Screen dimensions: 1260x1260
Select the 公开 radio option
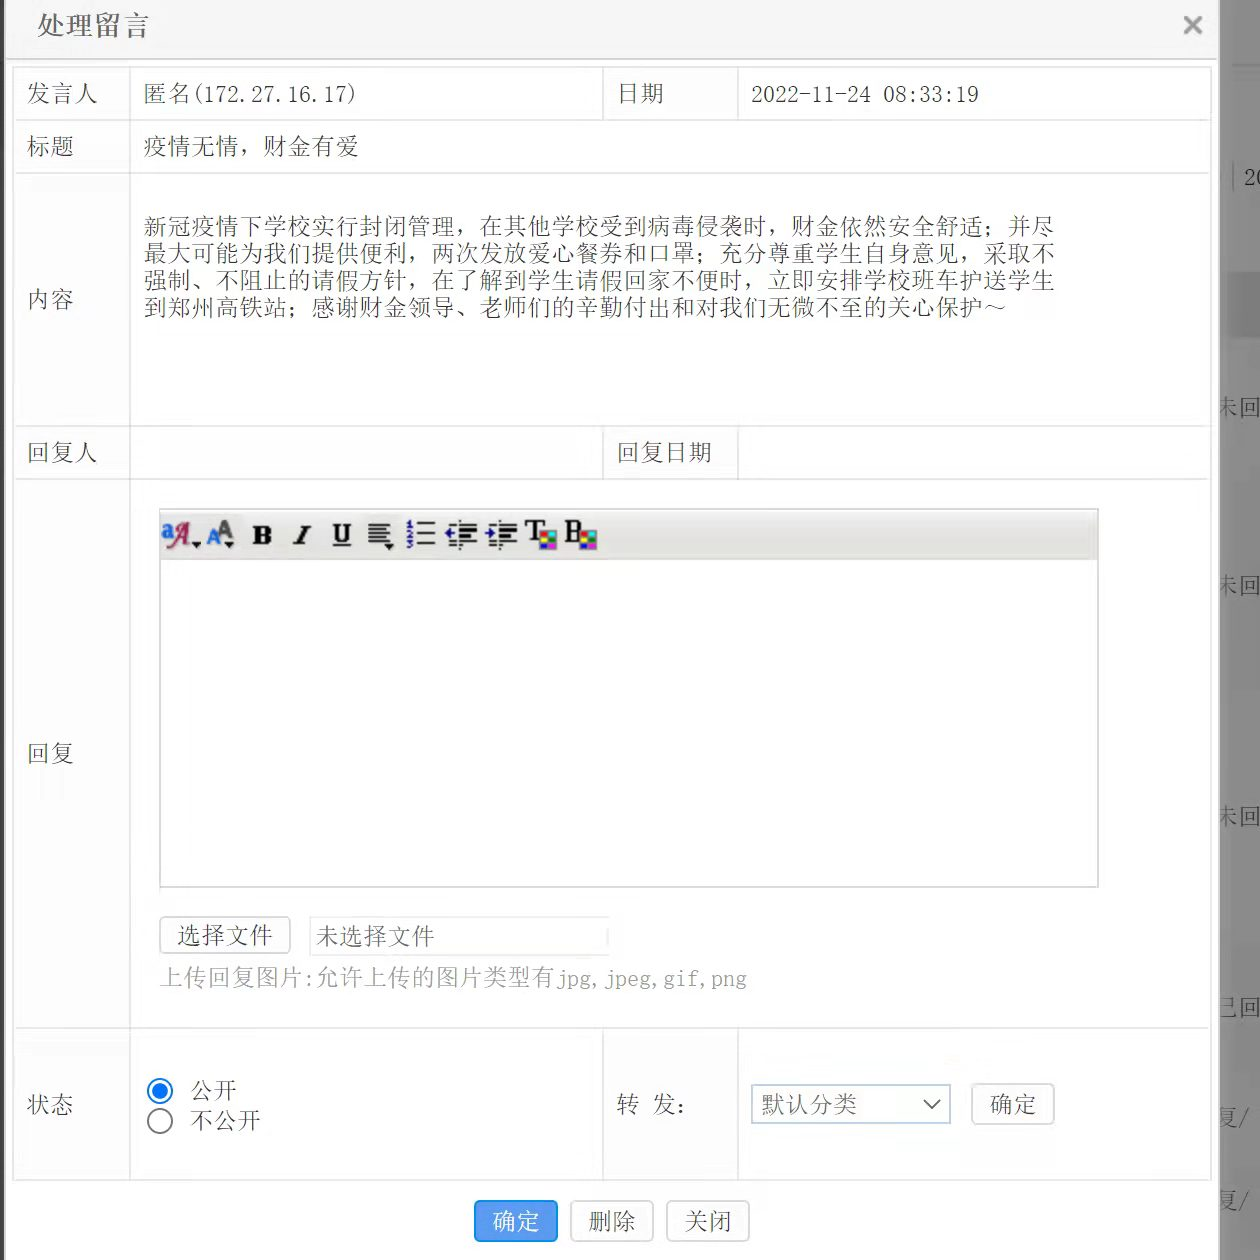(160, 1090)
